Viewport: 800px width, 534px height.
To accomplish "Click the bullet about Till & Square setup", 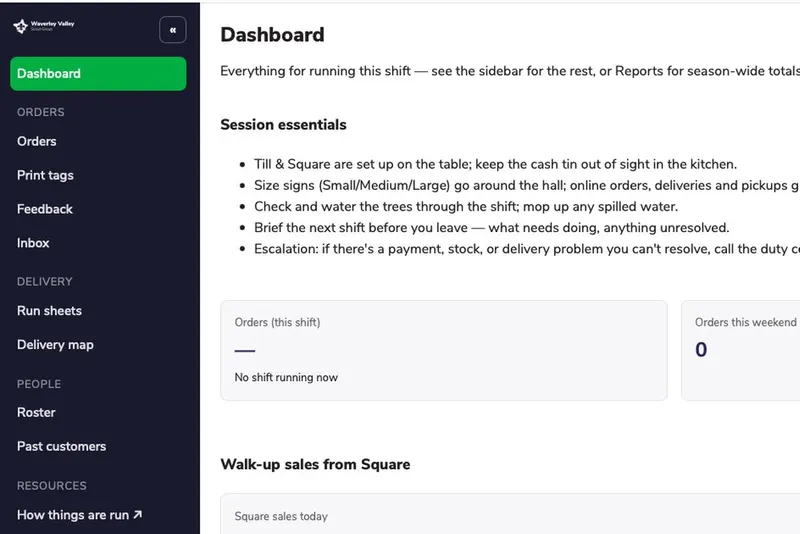I will (495, 164).
